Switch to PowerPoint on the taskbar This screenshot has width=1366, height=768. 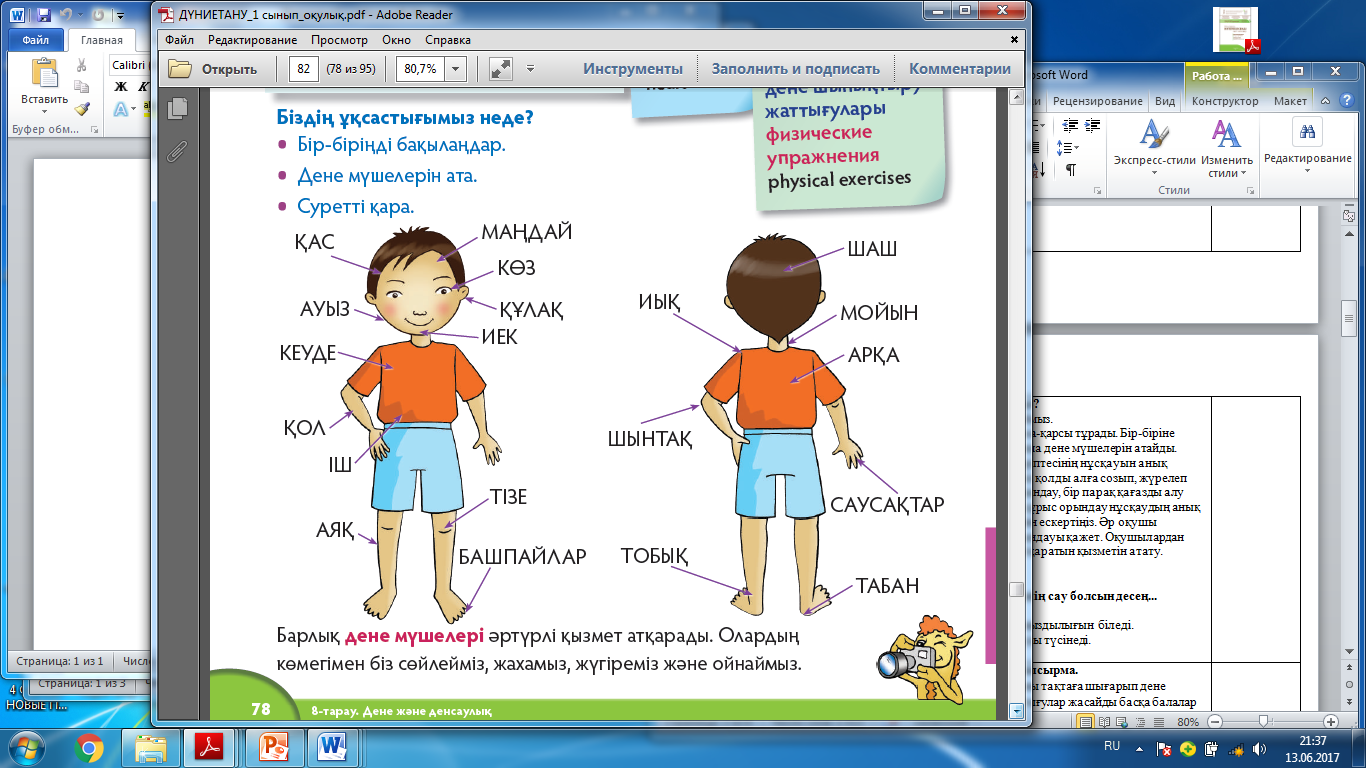pos(273,747)
